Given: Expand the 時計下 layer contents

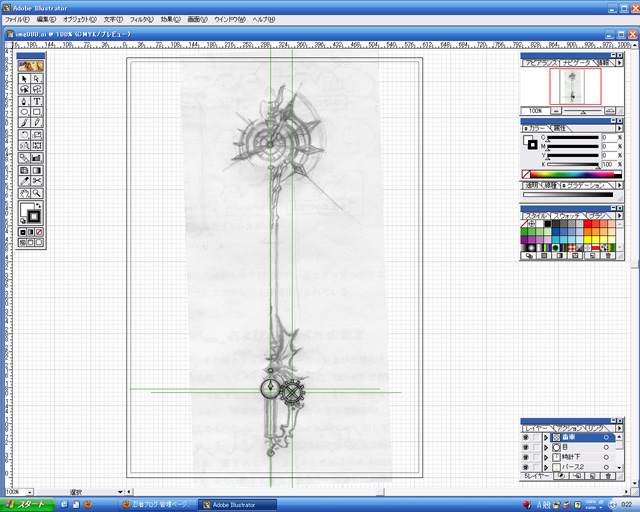Looking at the screenshot, I should coord(546,457).
